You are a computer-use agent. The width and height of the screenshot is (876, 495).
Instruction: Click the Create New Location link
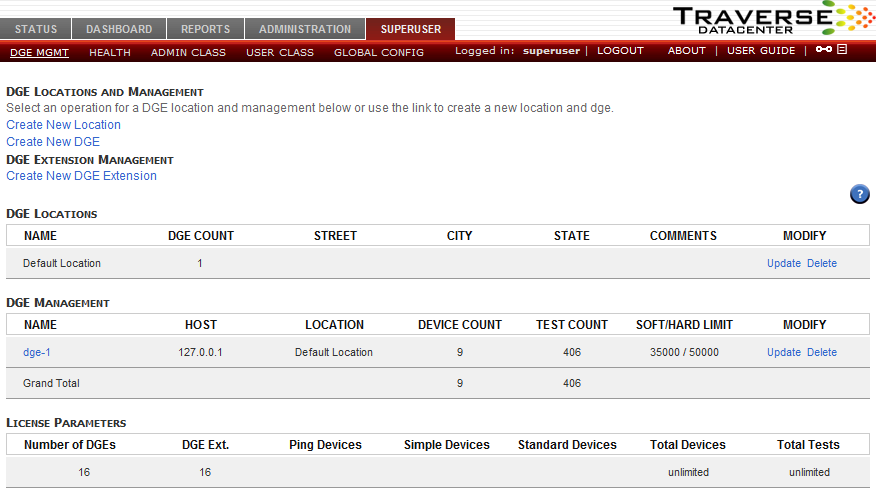63,125
